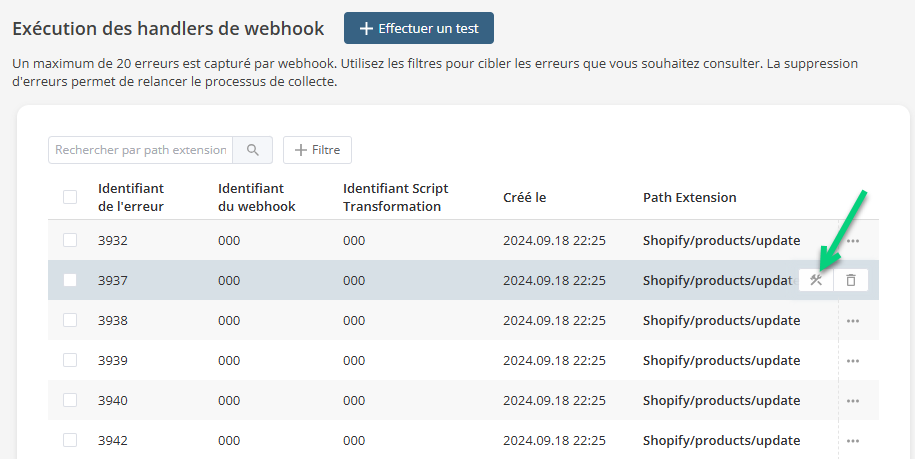The height and width of the screenshot is (459, 915).
Task: Click the webhook identifier 000 in row 3938
Action: tap(229, 320)
